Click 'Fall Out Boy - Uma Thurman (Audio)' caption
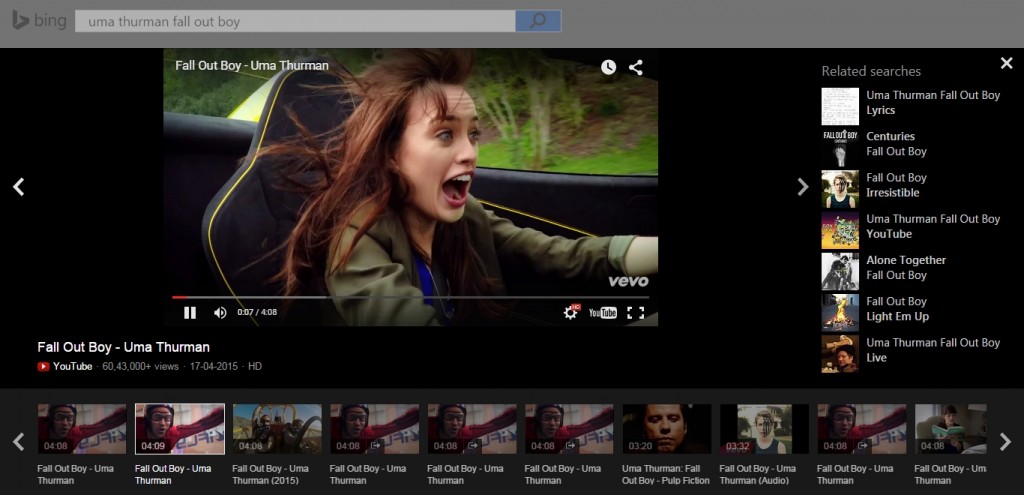The width and height of the screenshot is (1024, 495). (x=758, y=474)
